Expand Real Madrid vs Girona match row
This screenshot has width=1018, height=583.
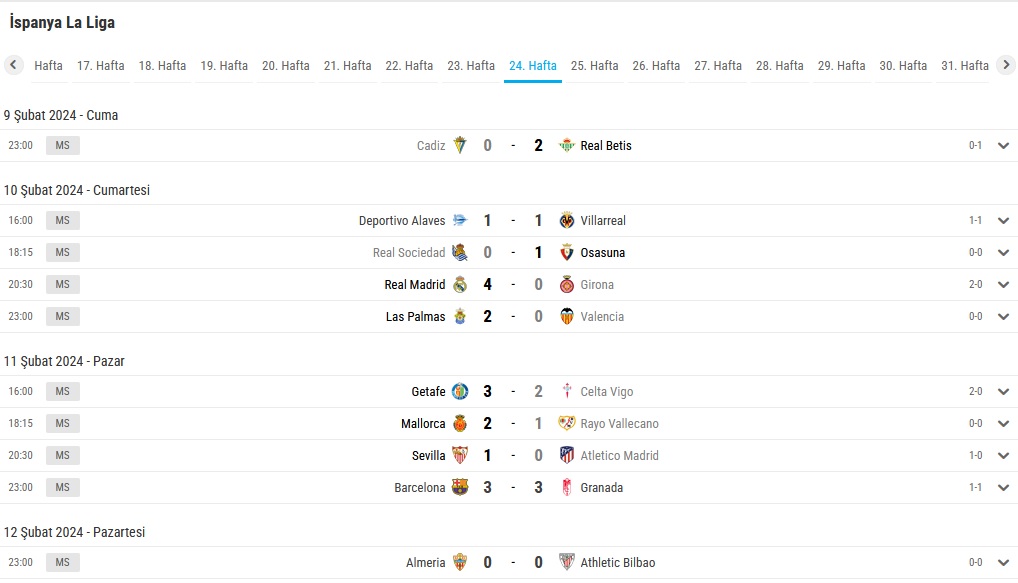(1003, 284)
